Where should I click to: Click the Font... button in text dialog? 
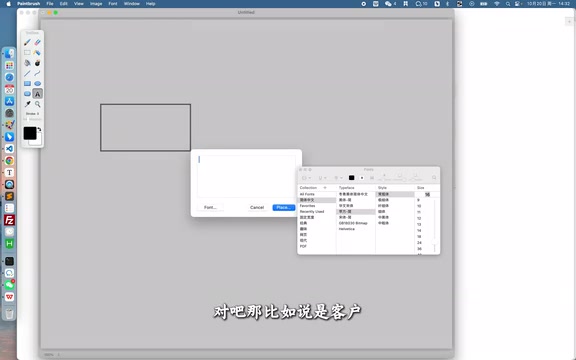point(210,208)
